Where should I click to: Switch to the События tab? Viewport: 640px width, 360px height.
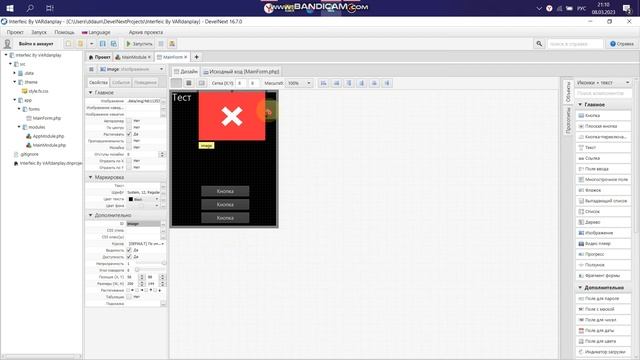coord(120,82)
